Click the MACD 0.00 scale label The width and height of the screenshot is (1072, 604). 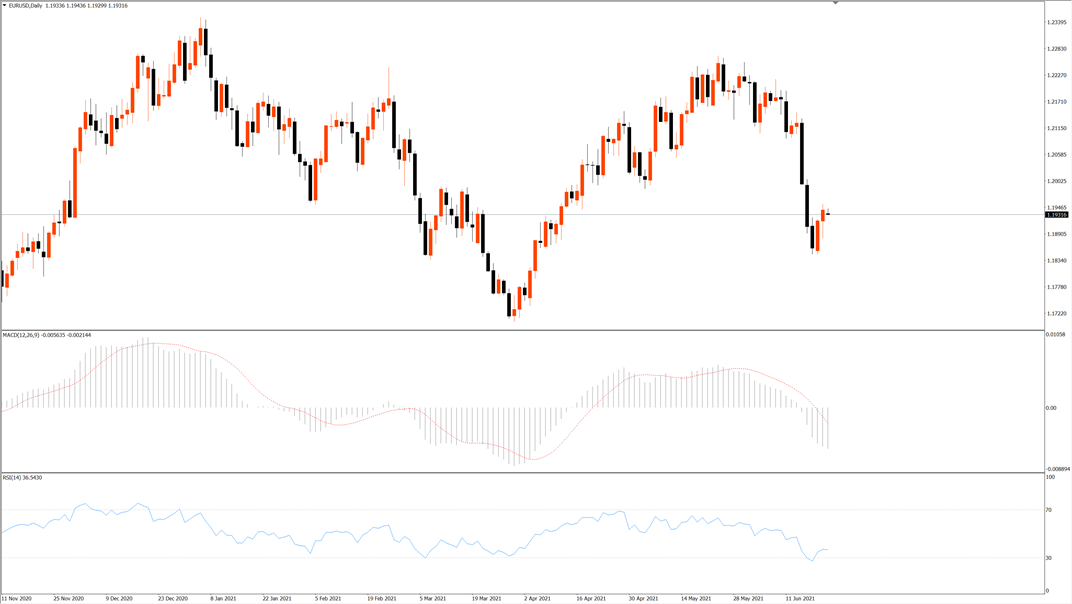[x=1051, y=408]
